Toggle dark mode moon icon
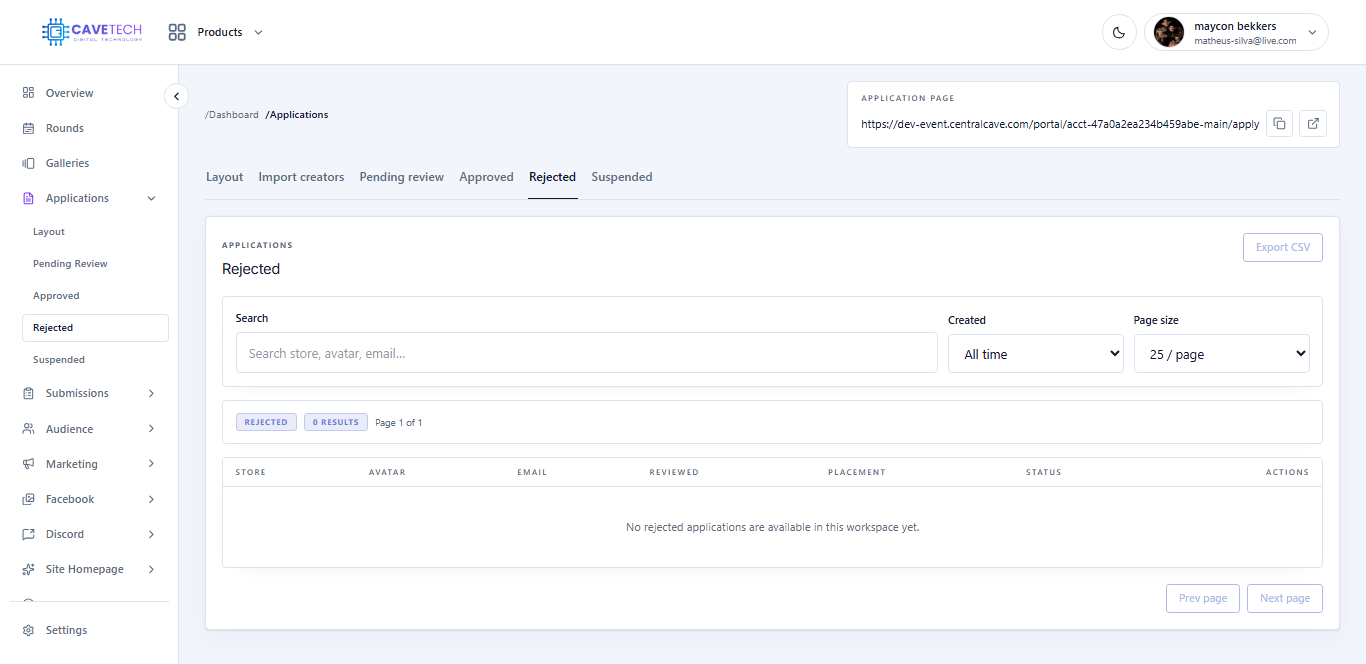The width and height of the screenshot is (1366, 664). [1119, 32]
